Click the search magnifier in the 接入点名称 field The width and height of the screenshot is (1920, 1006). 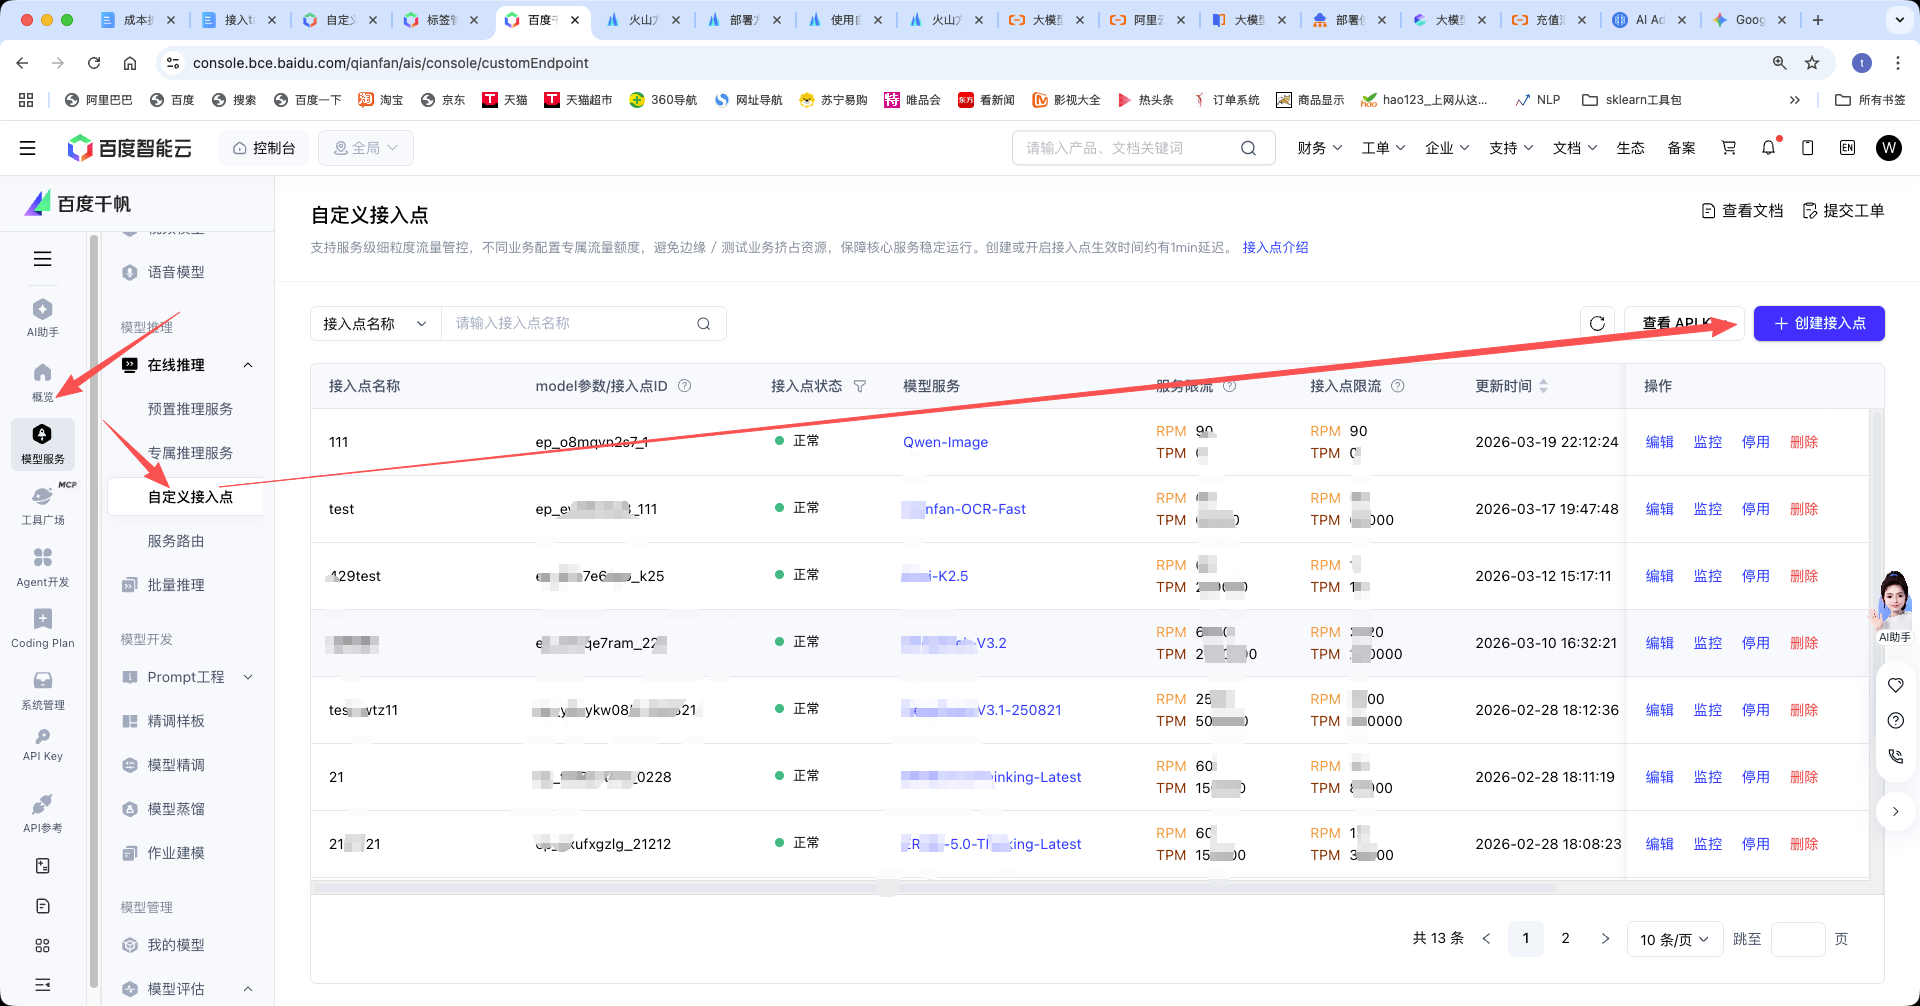704,323
